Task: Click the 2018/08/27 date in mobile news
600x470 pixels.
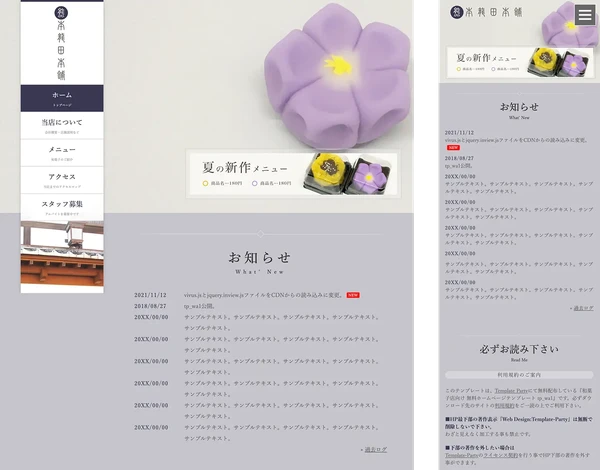Action: [x=459, y=158]
